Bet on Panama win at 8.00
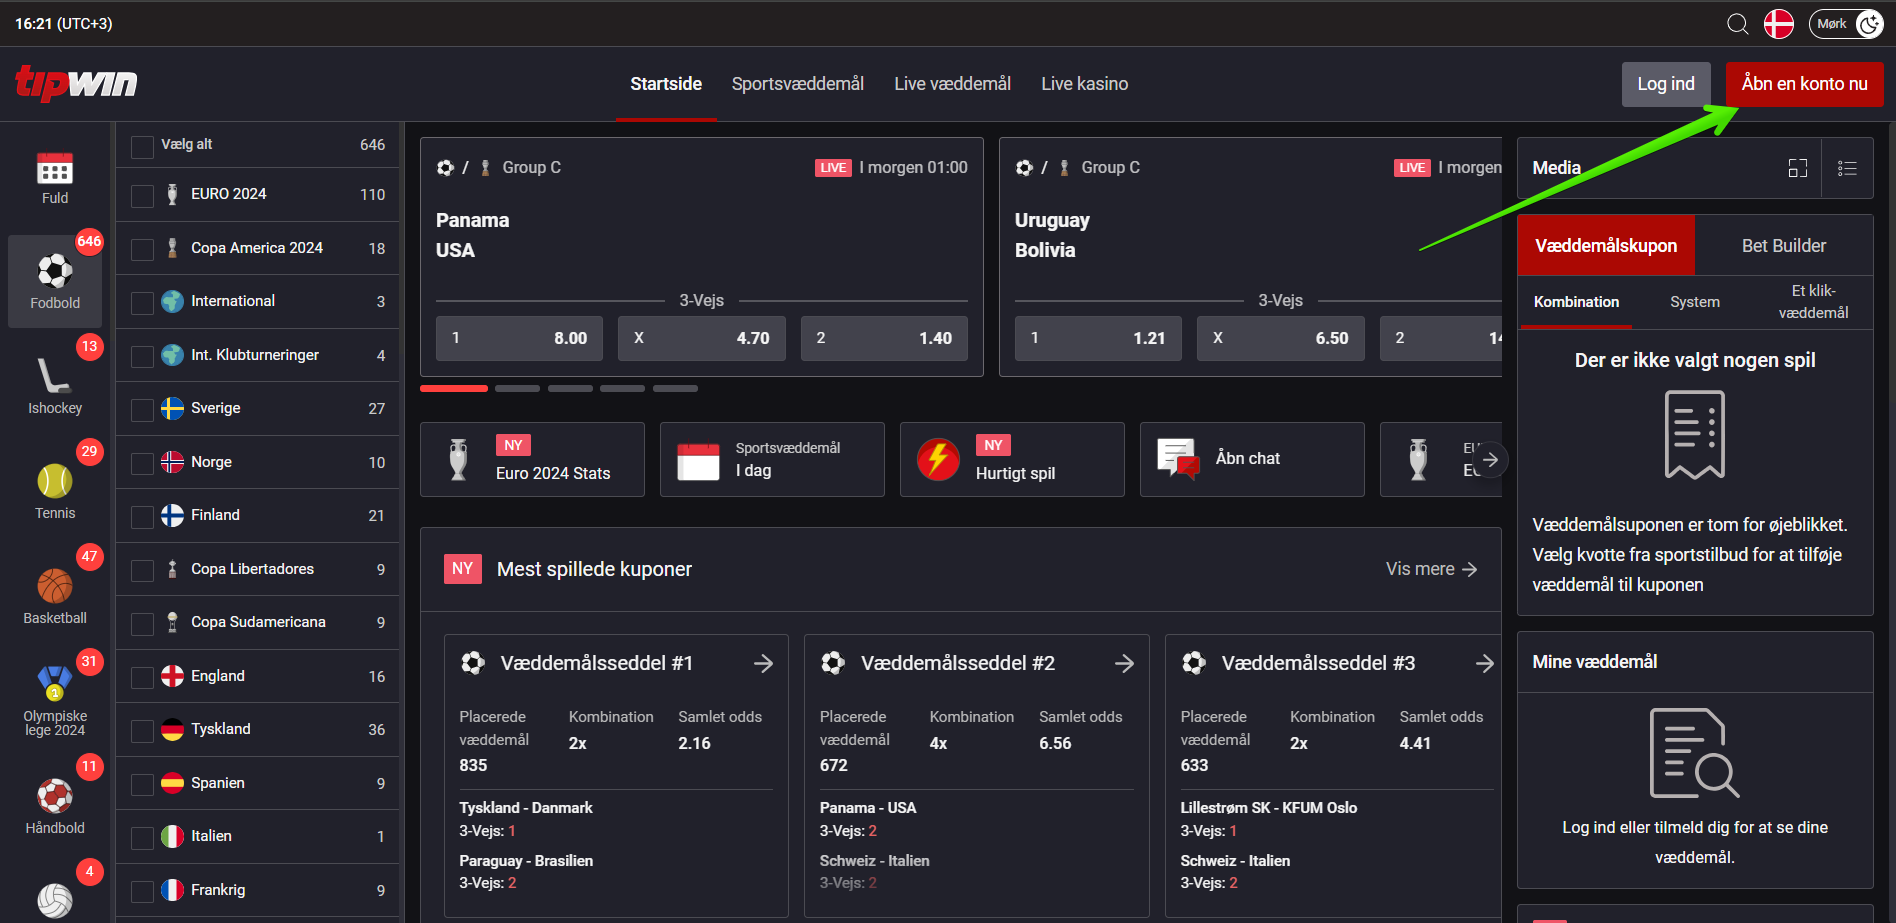This screenshot has height=923, width=1896. click(520, 338)
